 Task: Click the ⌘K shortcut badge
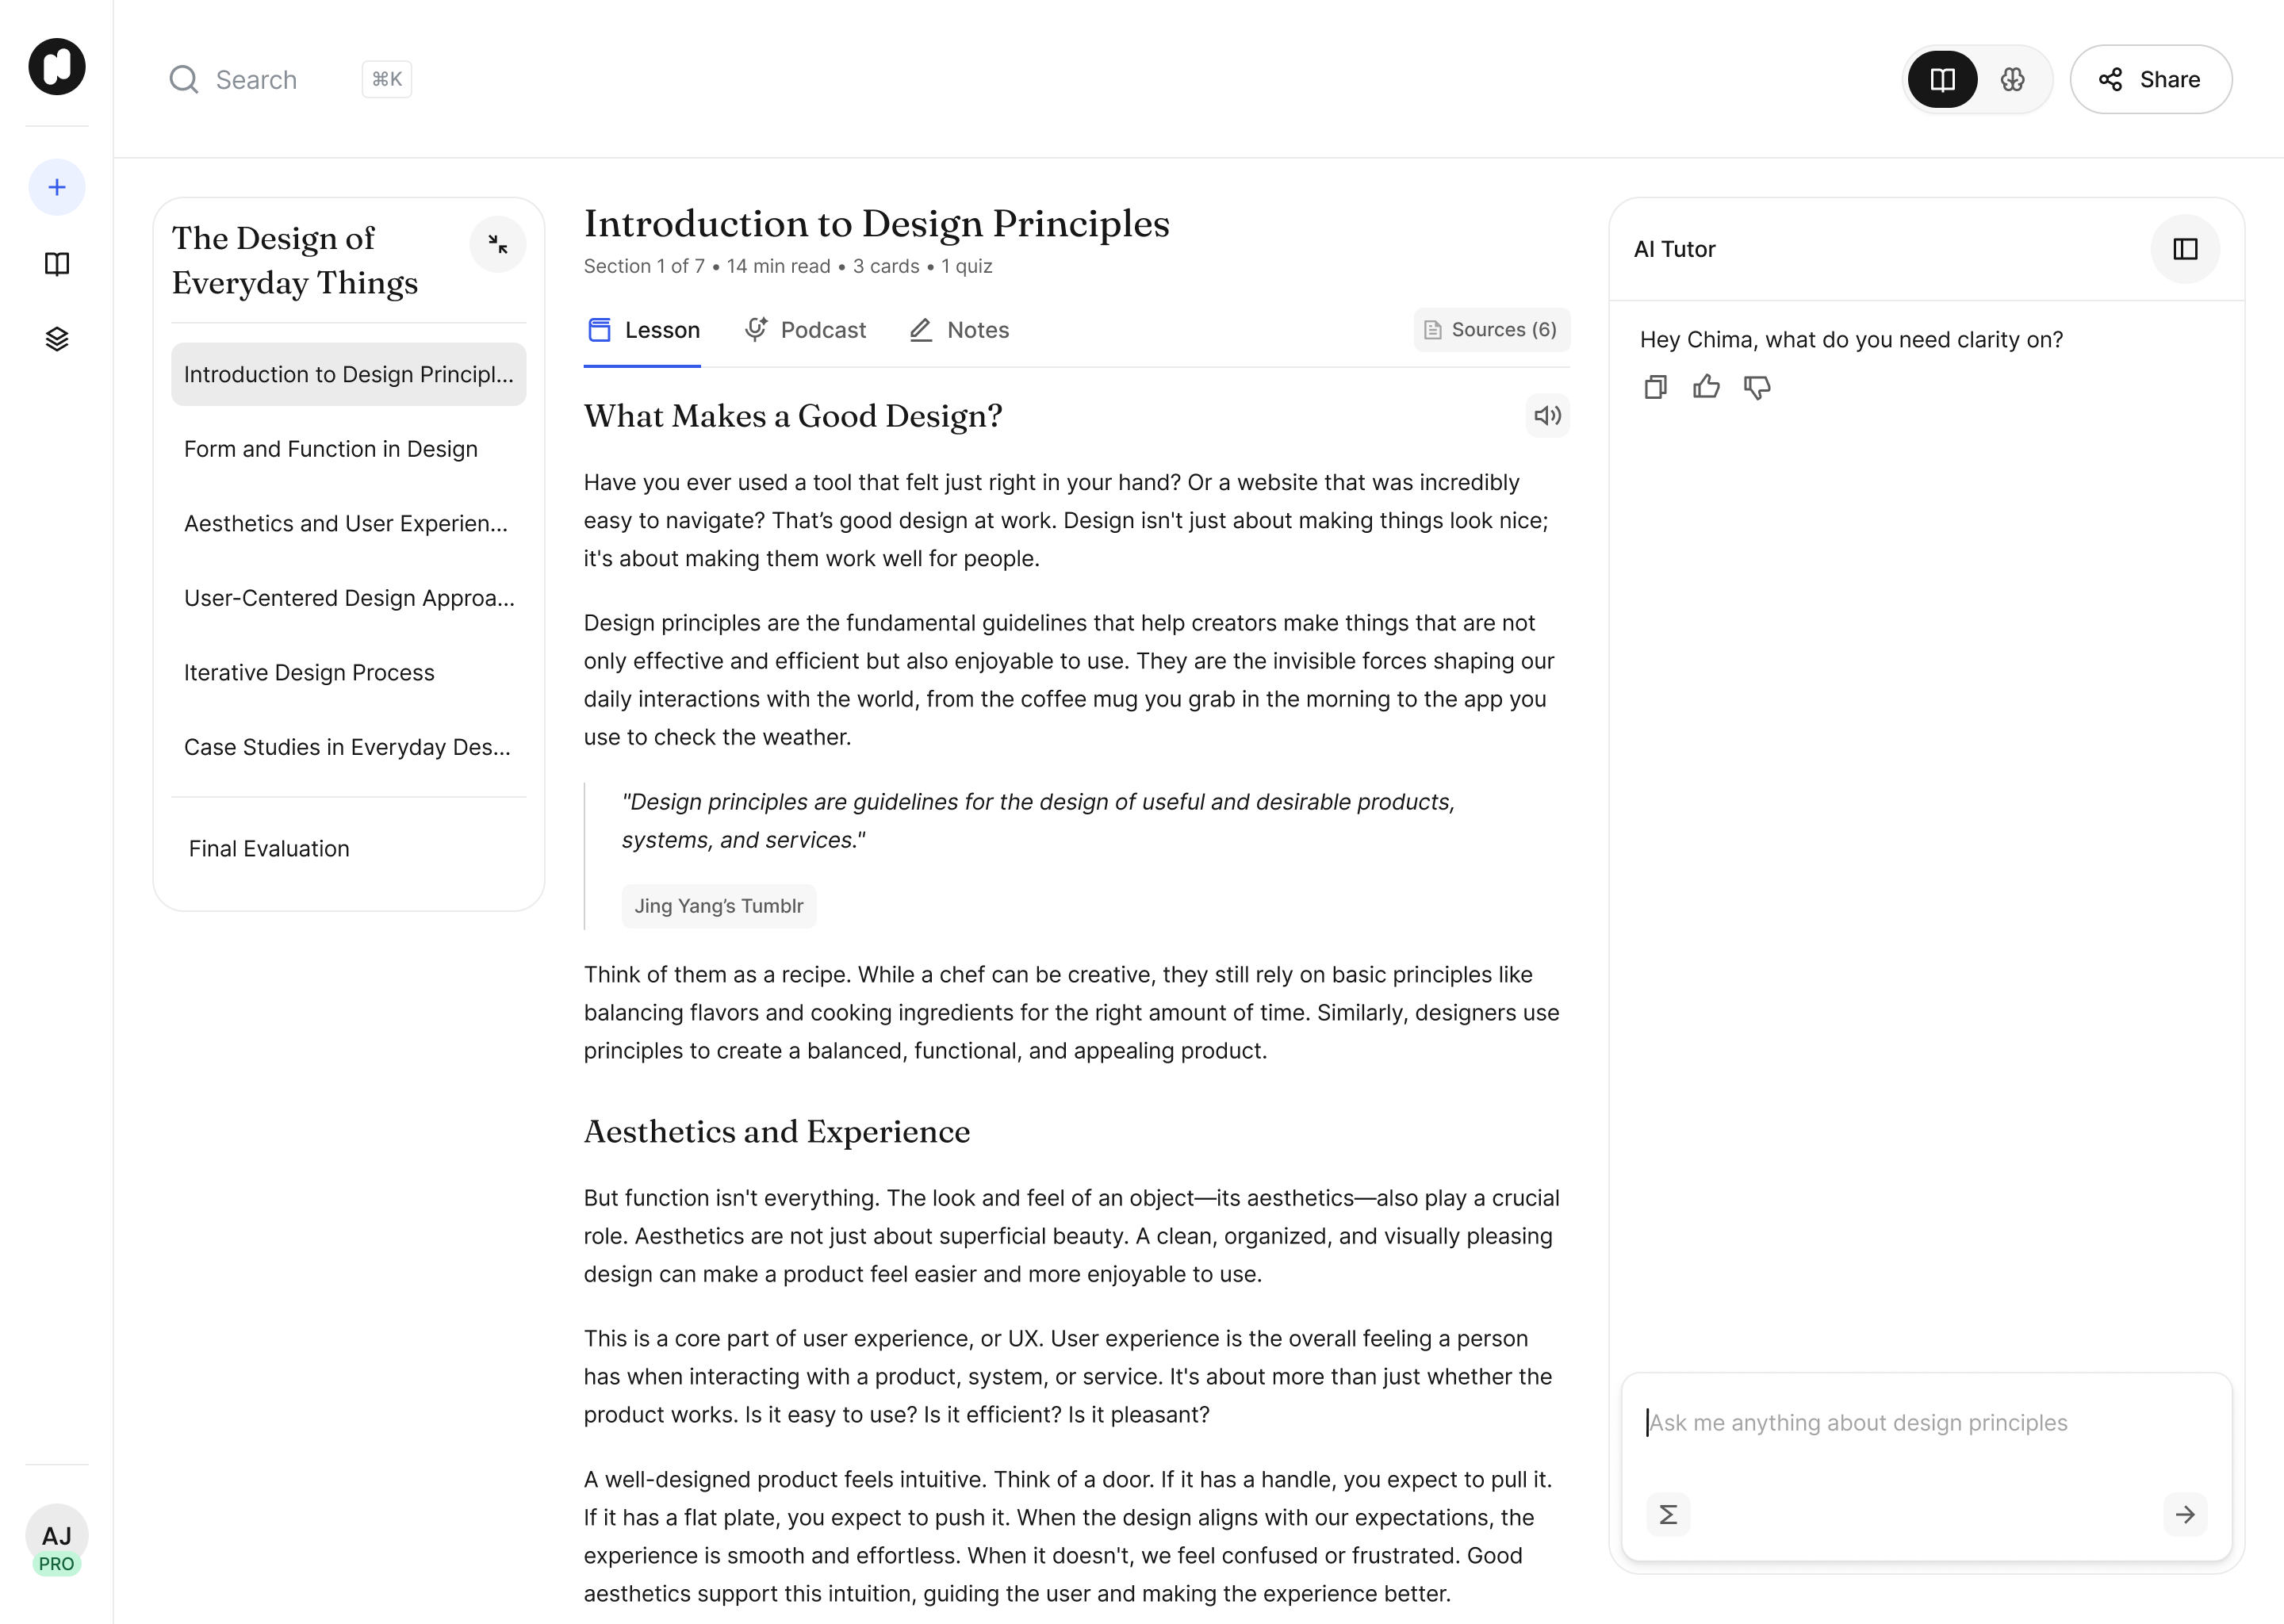387,80
